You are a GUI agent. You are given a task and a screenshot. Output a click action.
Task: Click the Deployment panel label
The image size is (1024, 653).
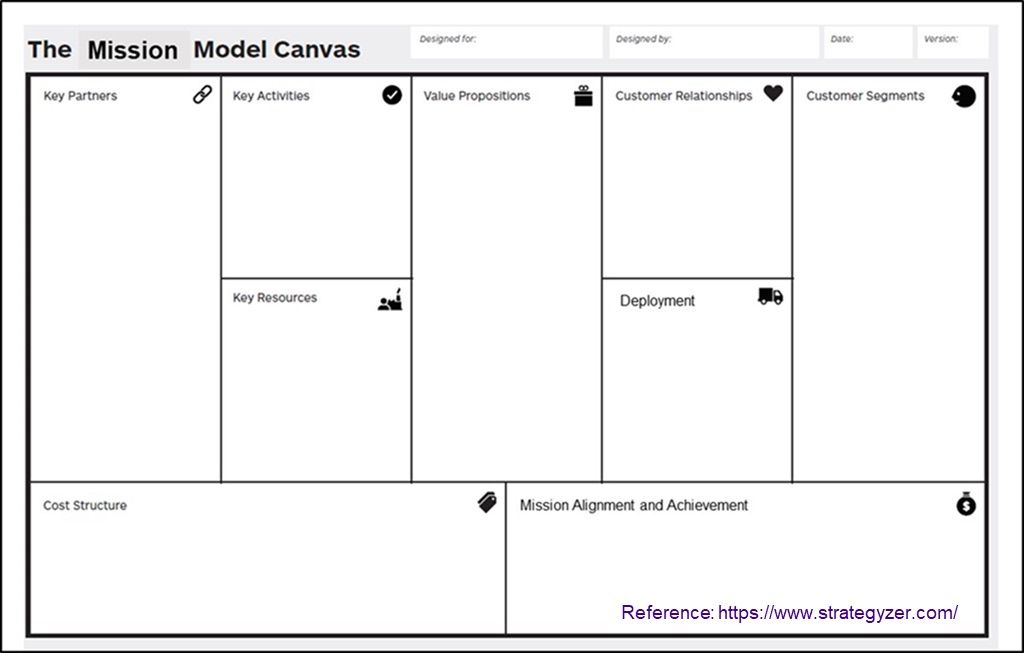[658, 300]
